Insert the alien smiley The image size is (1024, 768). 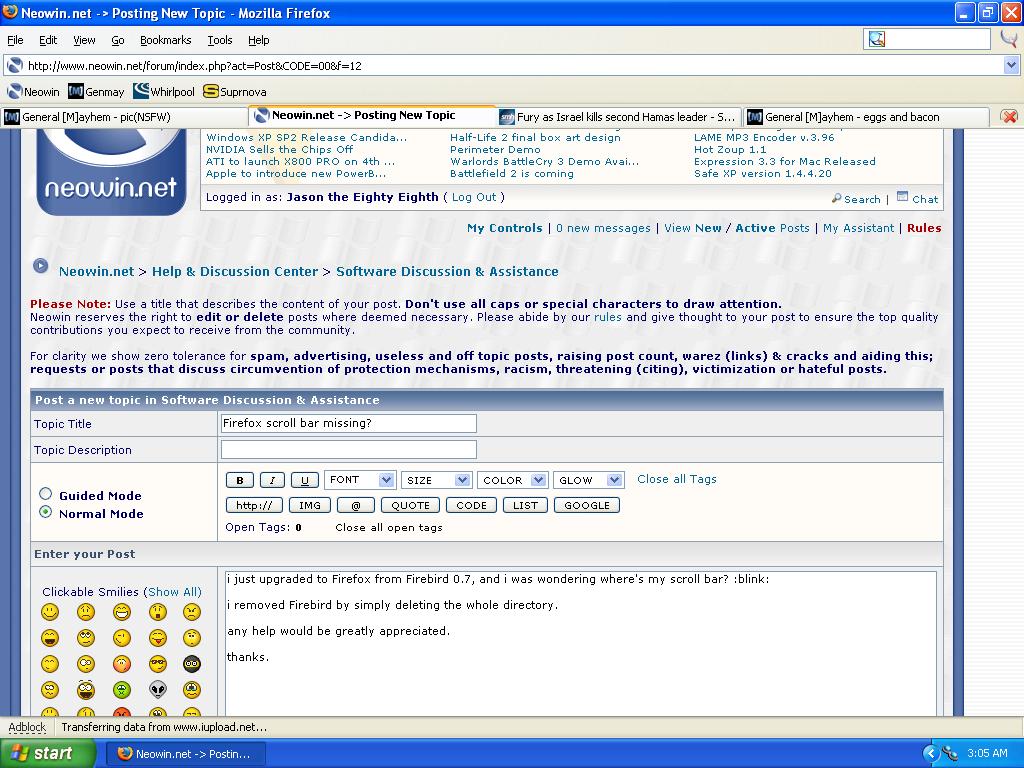(x=157, y=689)
